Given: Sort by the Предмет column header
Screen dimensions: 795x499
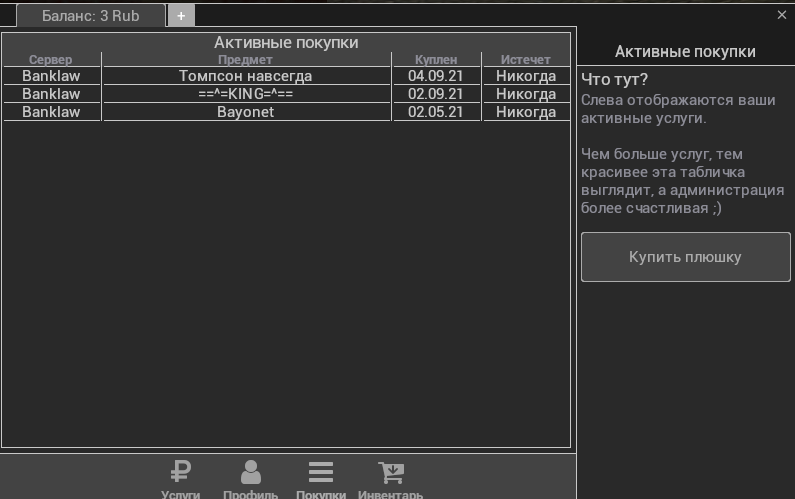Looking at the screenshot, I should 245,60.
